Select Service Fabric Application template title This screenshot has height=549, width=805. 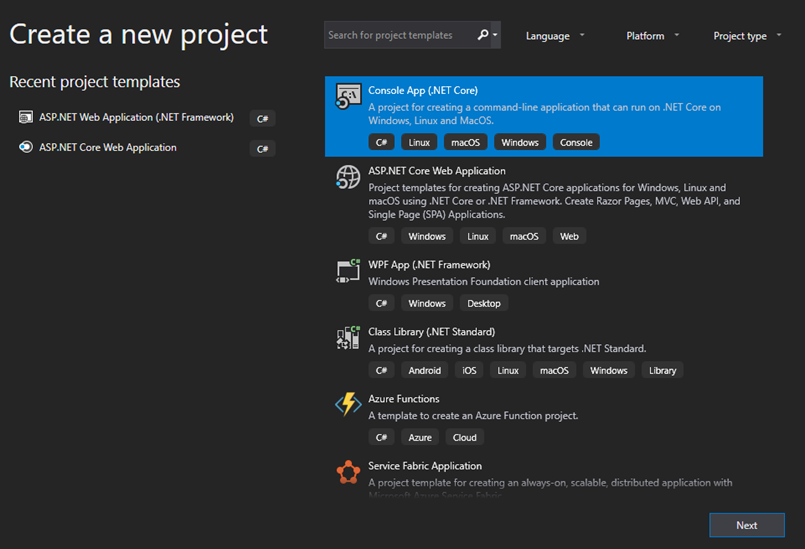tap(425, 466)
